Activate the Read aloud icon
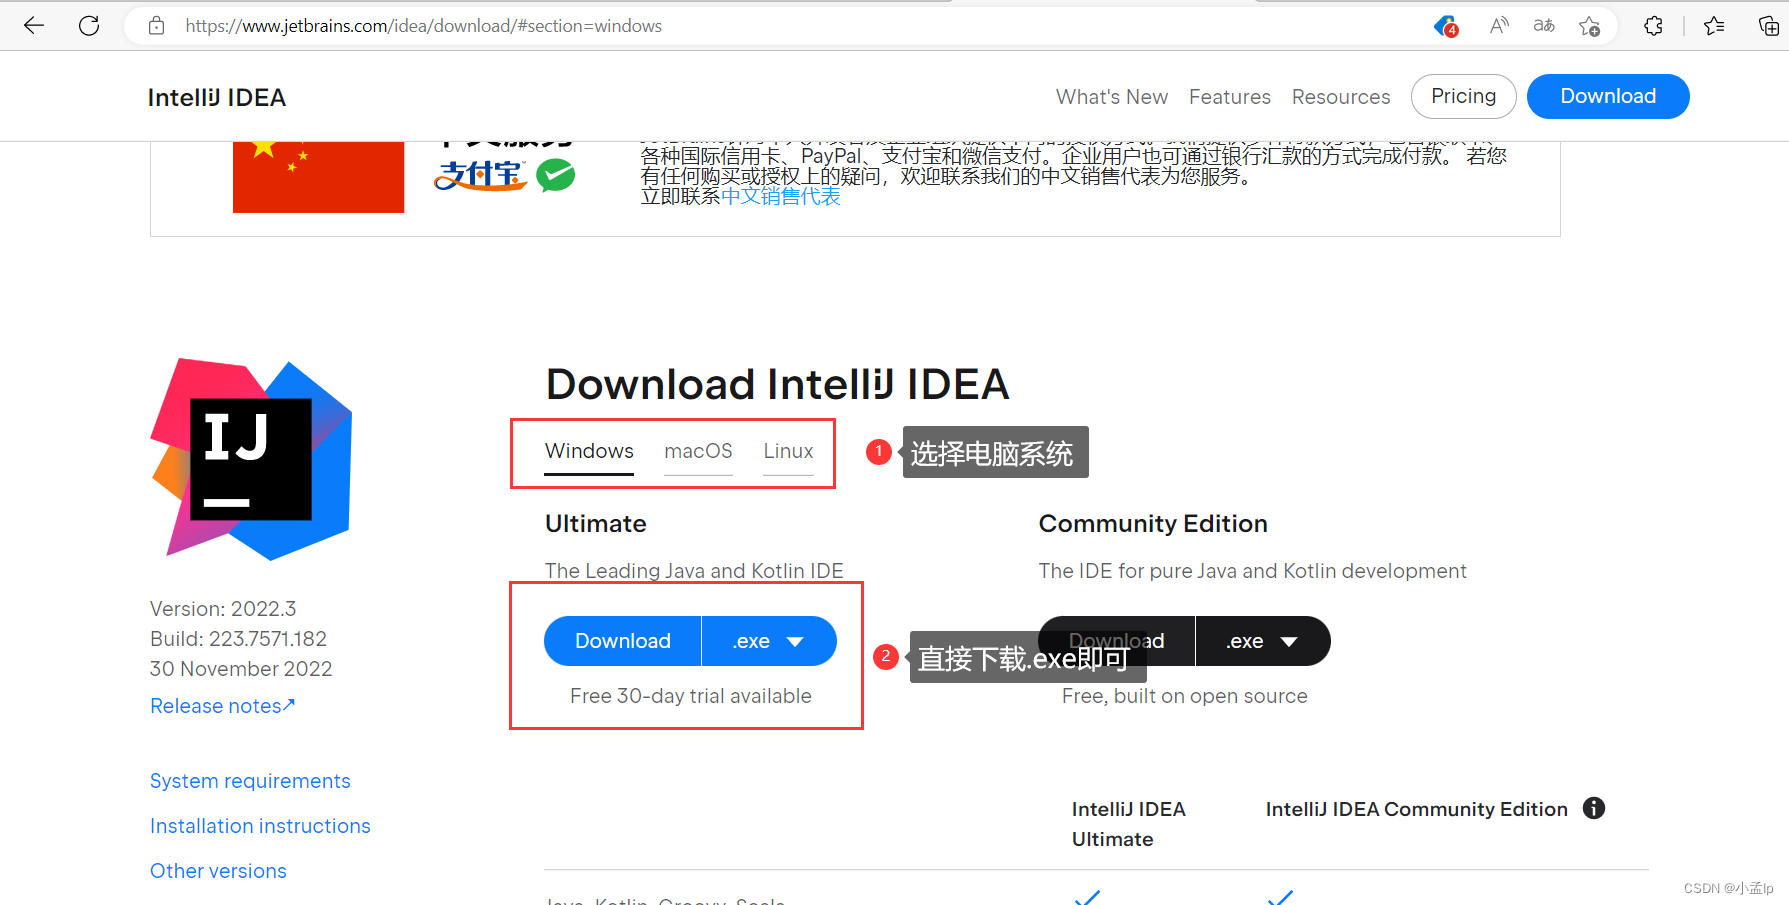Image resolution: width=1789 pixels, height=905 pixels. click(x=1498, y=25)
